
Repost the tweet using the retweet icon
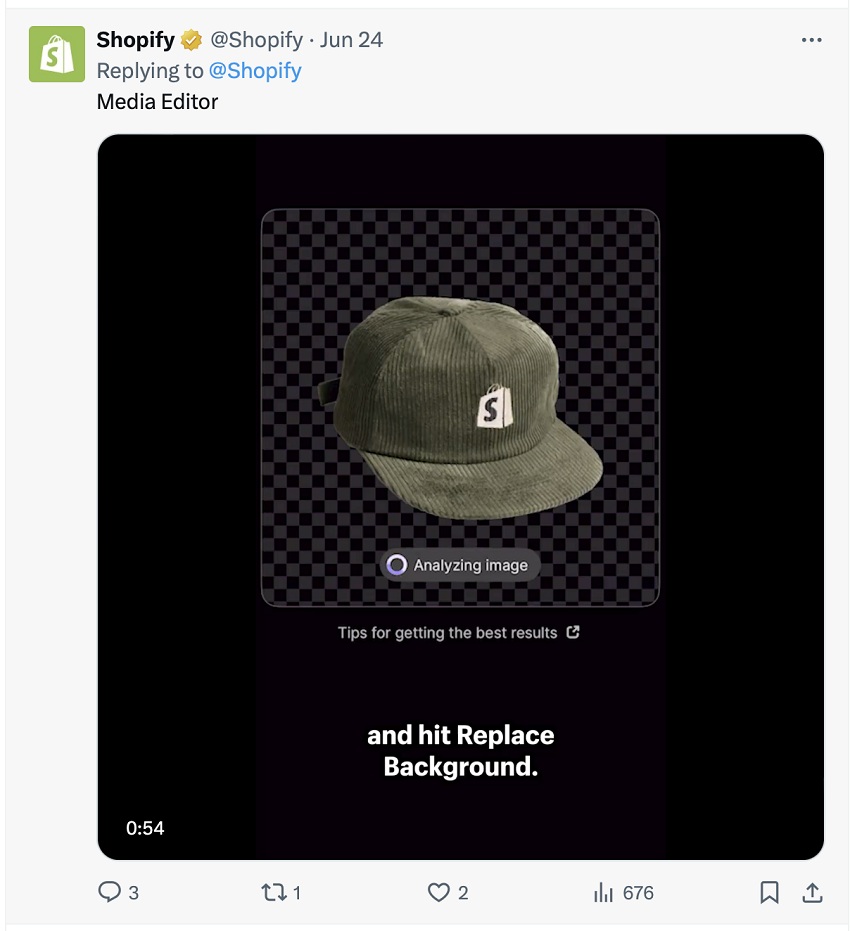click(273, 892)
